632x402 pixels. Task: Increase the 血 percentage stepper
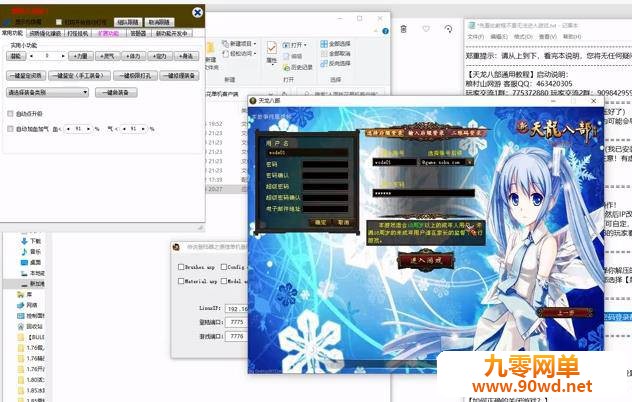pyautogui.click(x=88, y=129)
